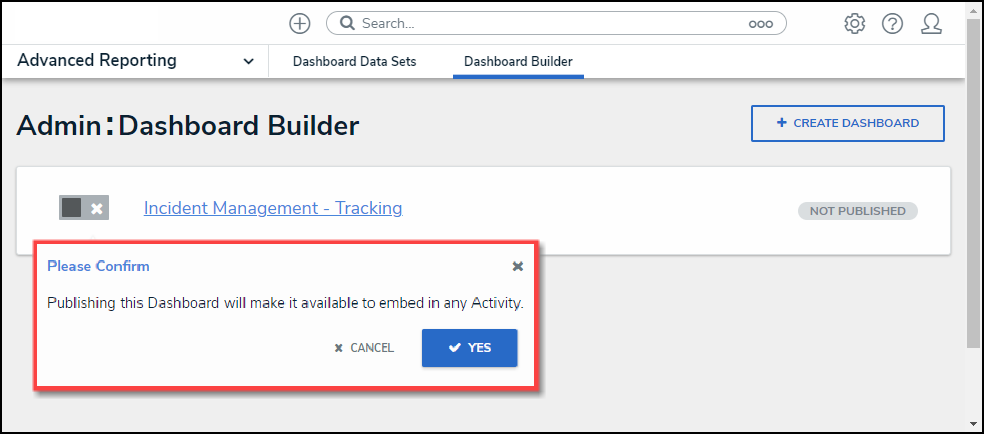Click the plus create icon in top bar
Image resolution: width=984 pixels, height=434 pixels.
299,23
